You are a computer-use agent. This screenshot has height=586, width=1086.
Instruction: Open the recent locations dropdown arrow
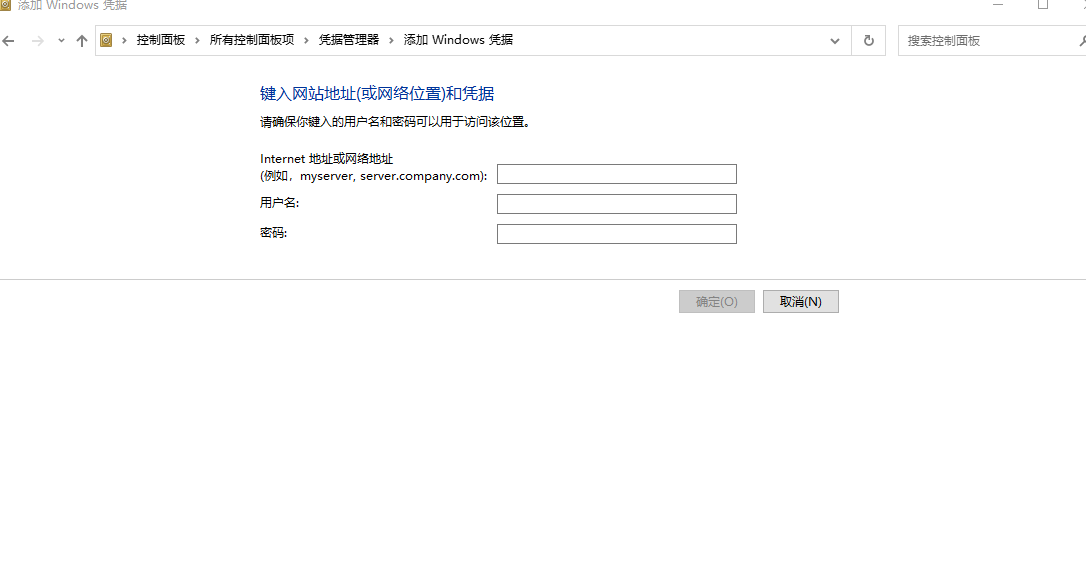pos(61,41)
